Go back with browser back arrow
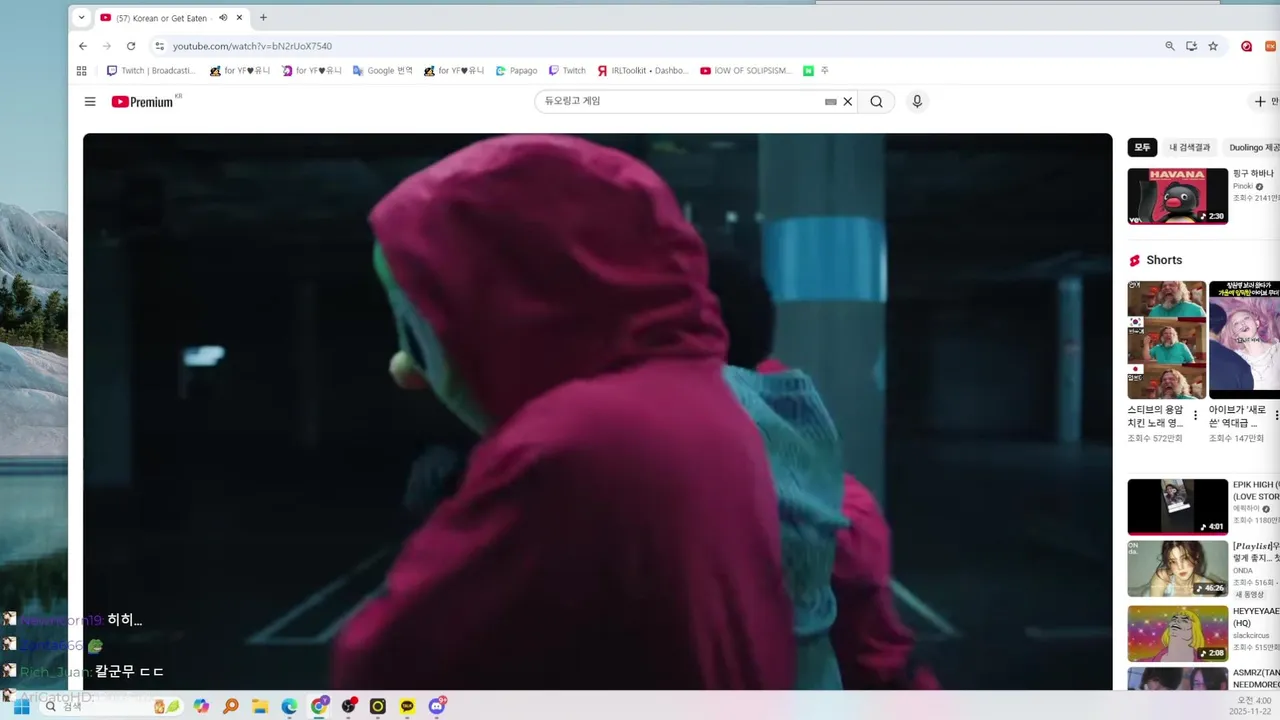The image size is (1280, 720). click(x=83, y=46)
